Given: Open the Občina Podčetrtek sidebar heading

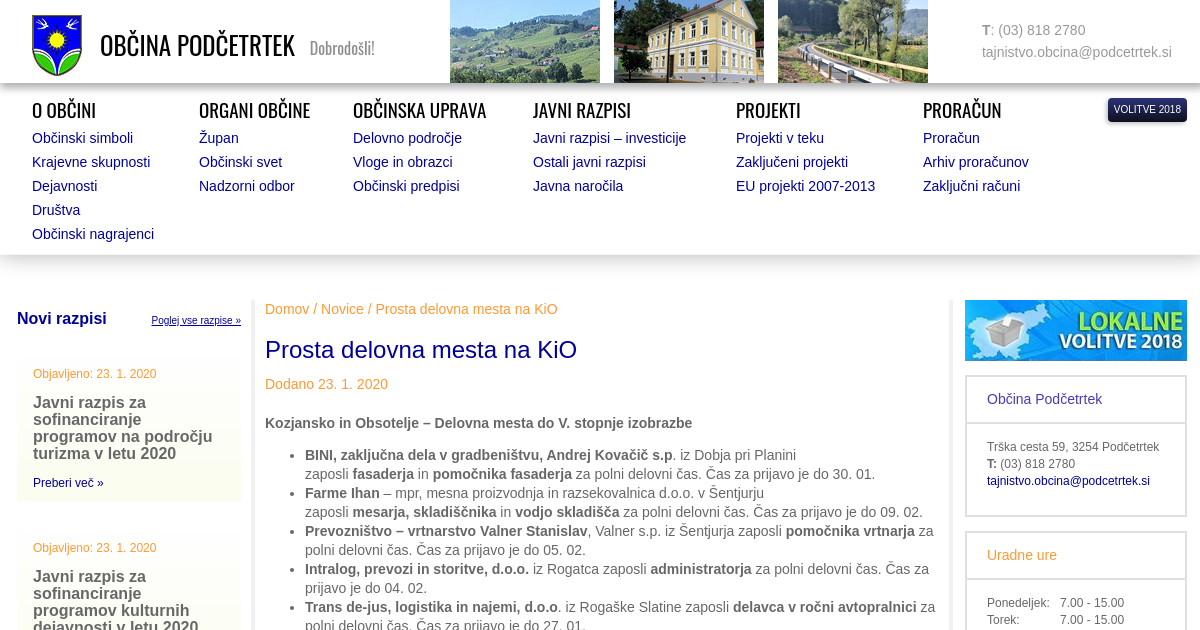Looking at the screenshot, I should pyautogui.click(x=1044, y=399).
